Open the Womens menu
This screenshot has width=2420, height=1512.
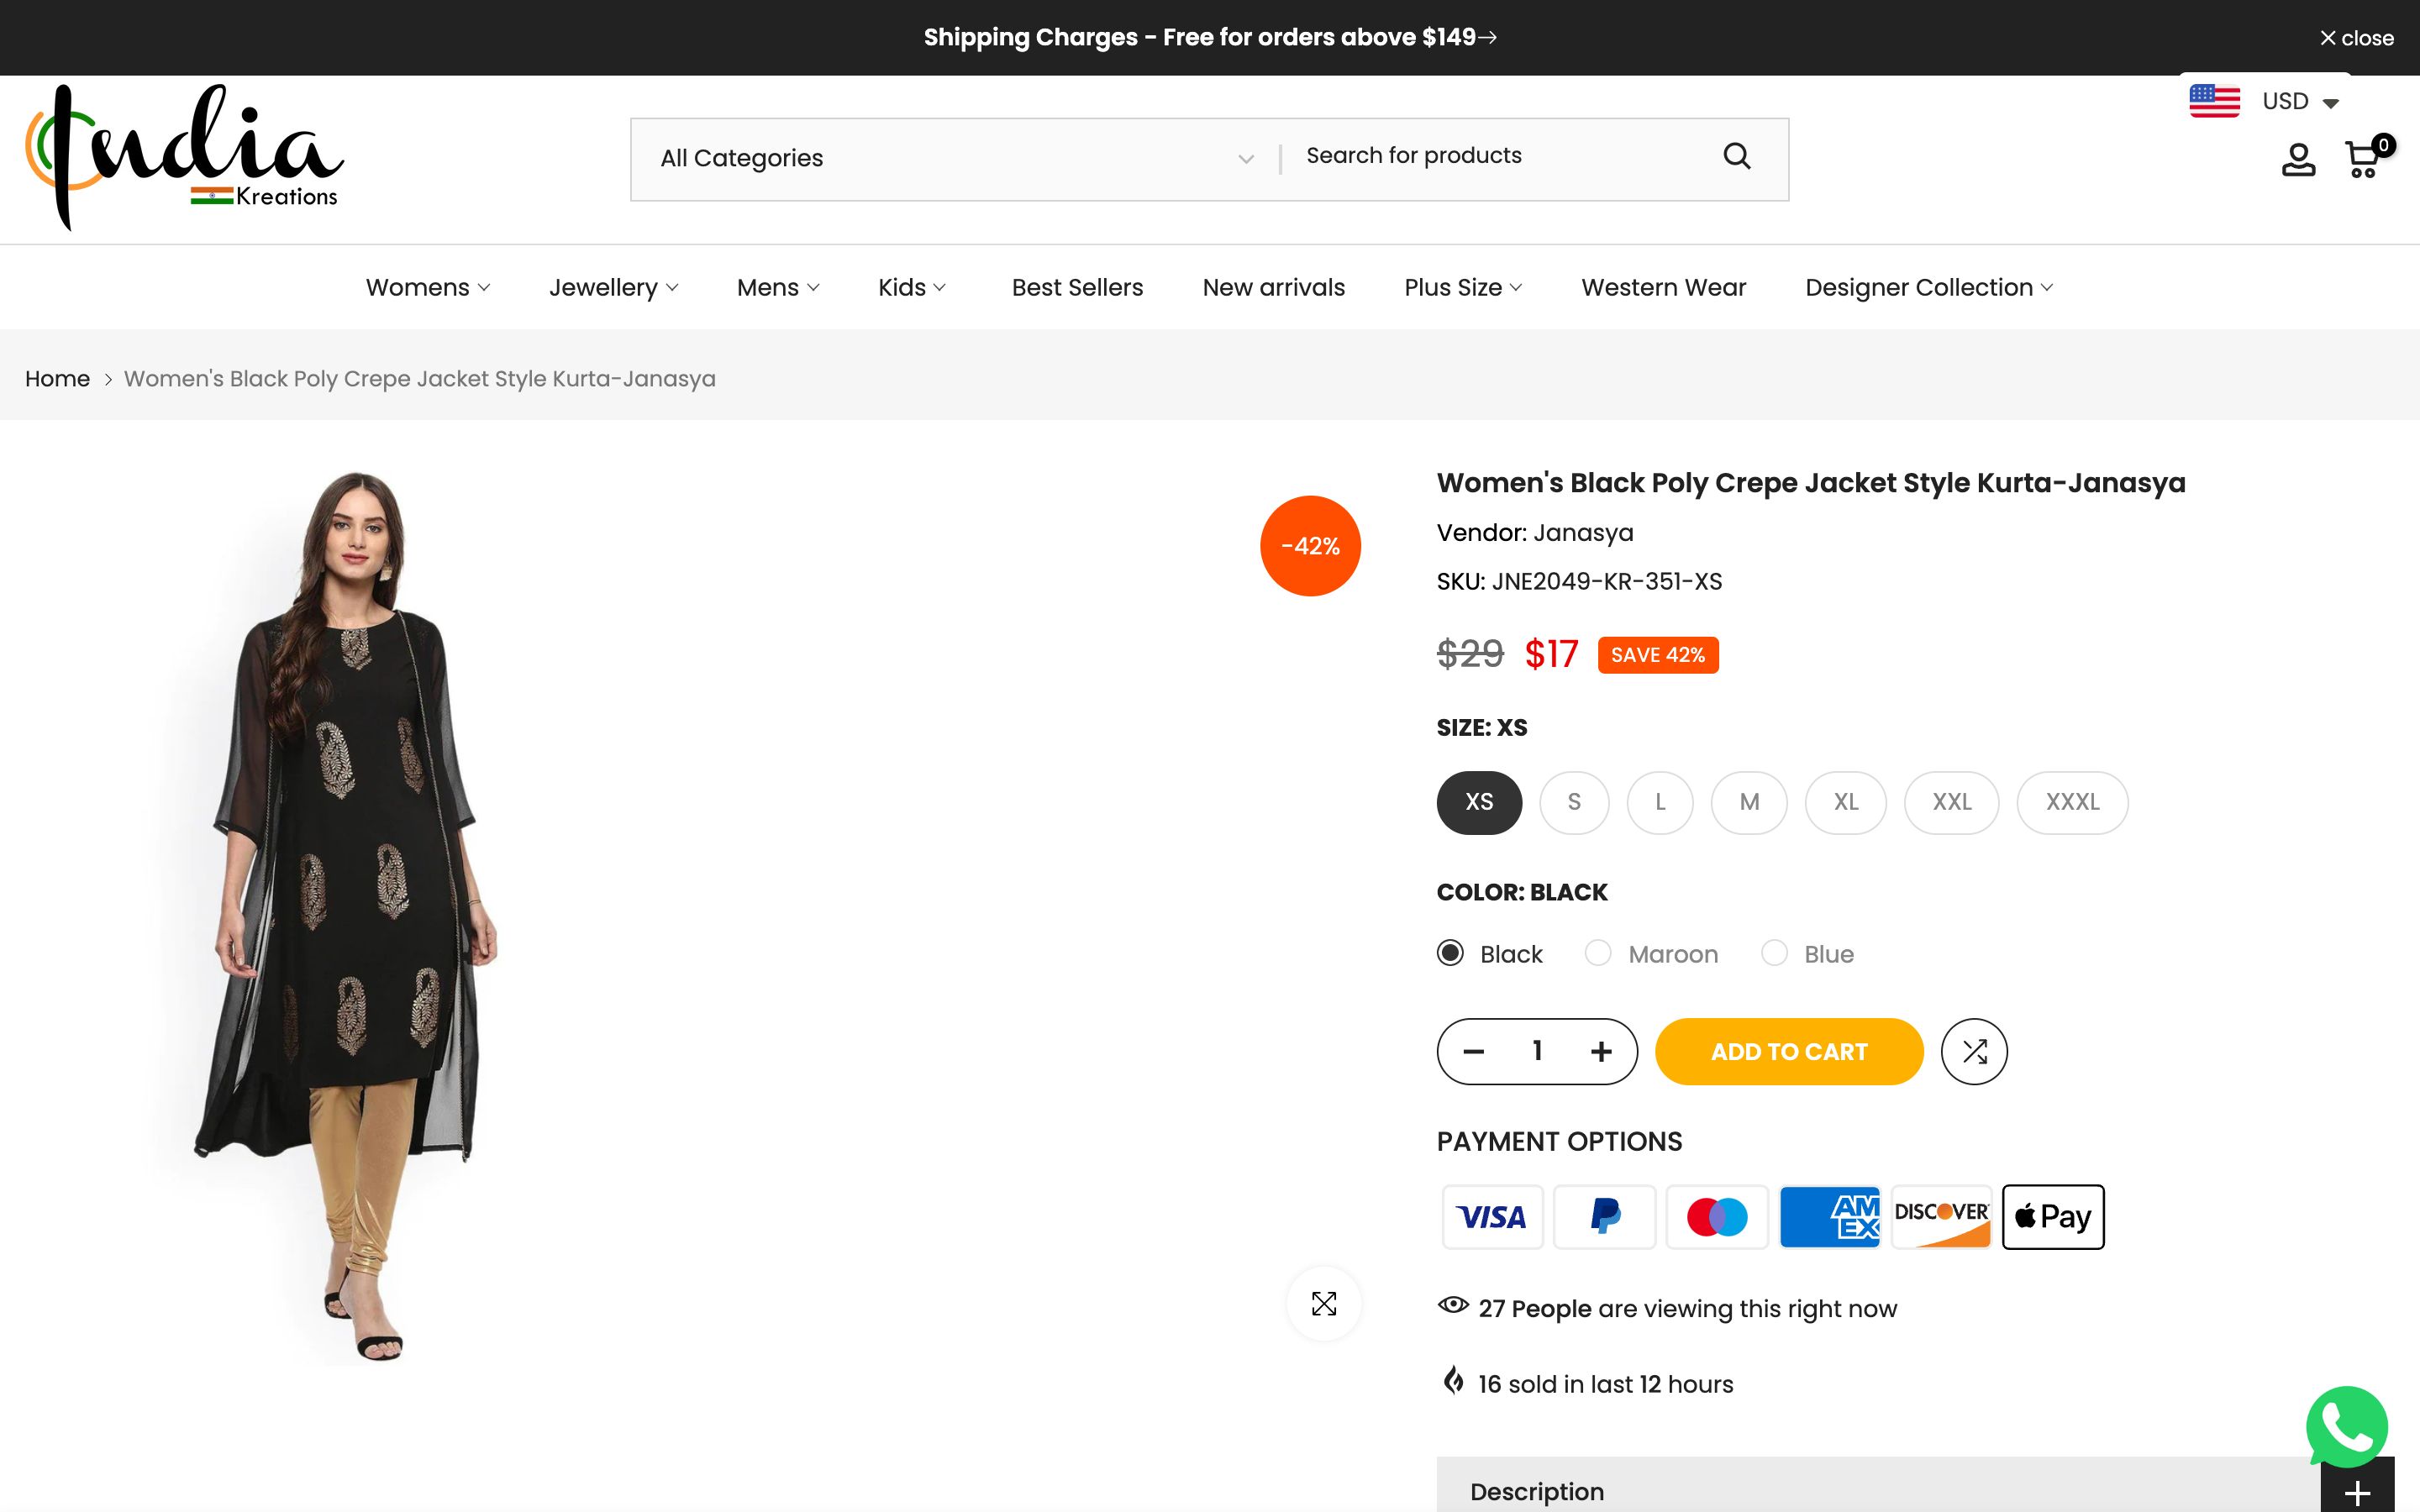pyautogui.click(x=427, y=288)
